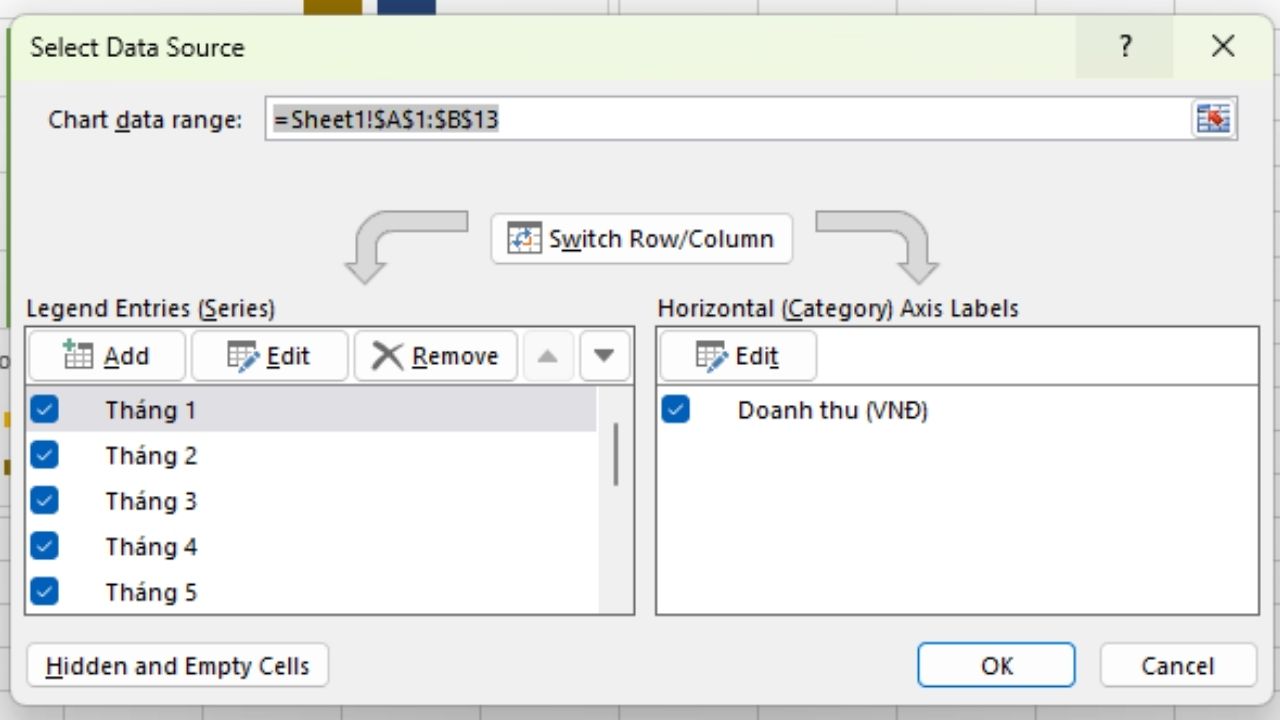The width and height of the screenshot is (1280, 720).
Task: Open the dialog help question mark
Action: tap(1125, 46)
